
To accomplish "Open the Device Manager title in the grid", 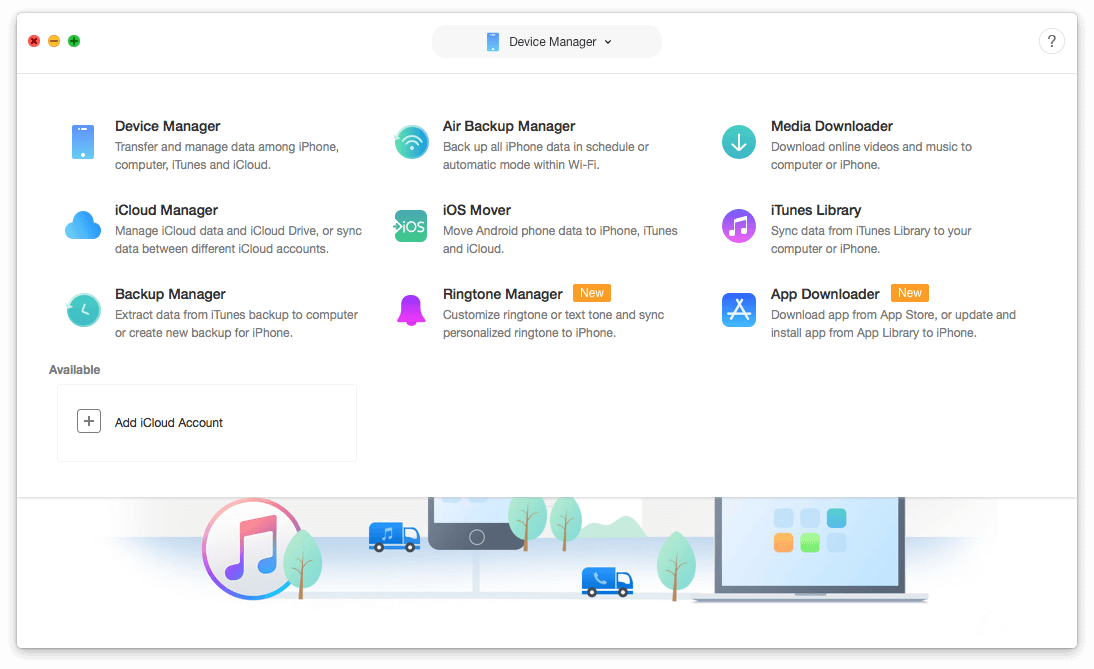I will [167, 126].
